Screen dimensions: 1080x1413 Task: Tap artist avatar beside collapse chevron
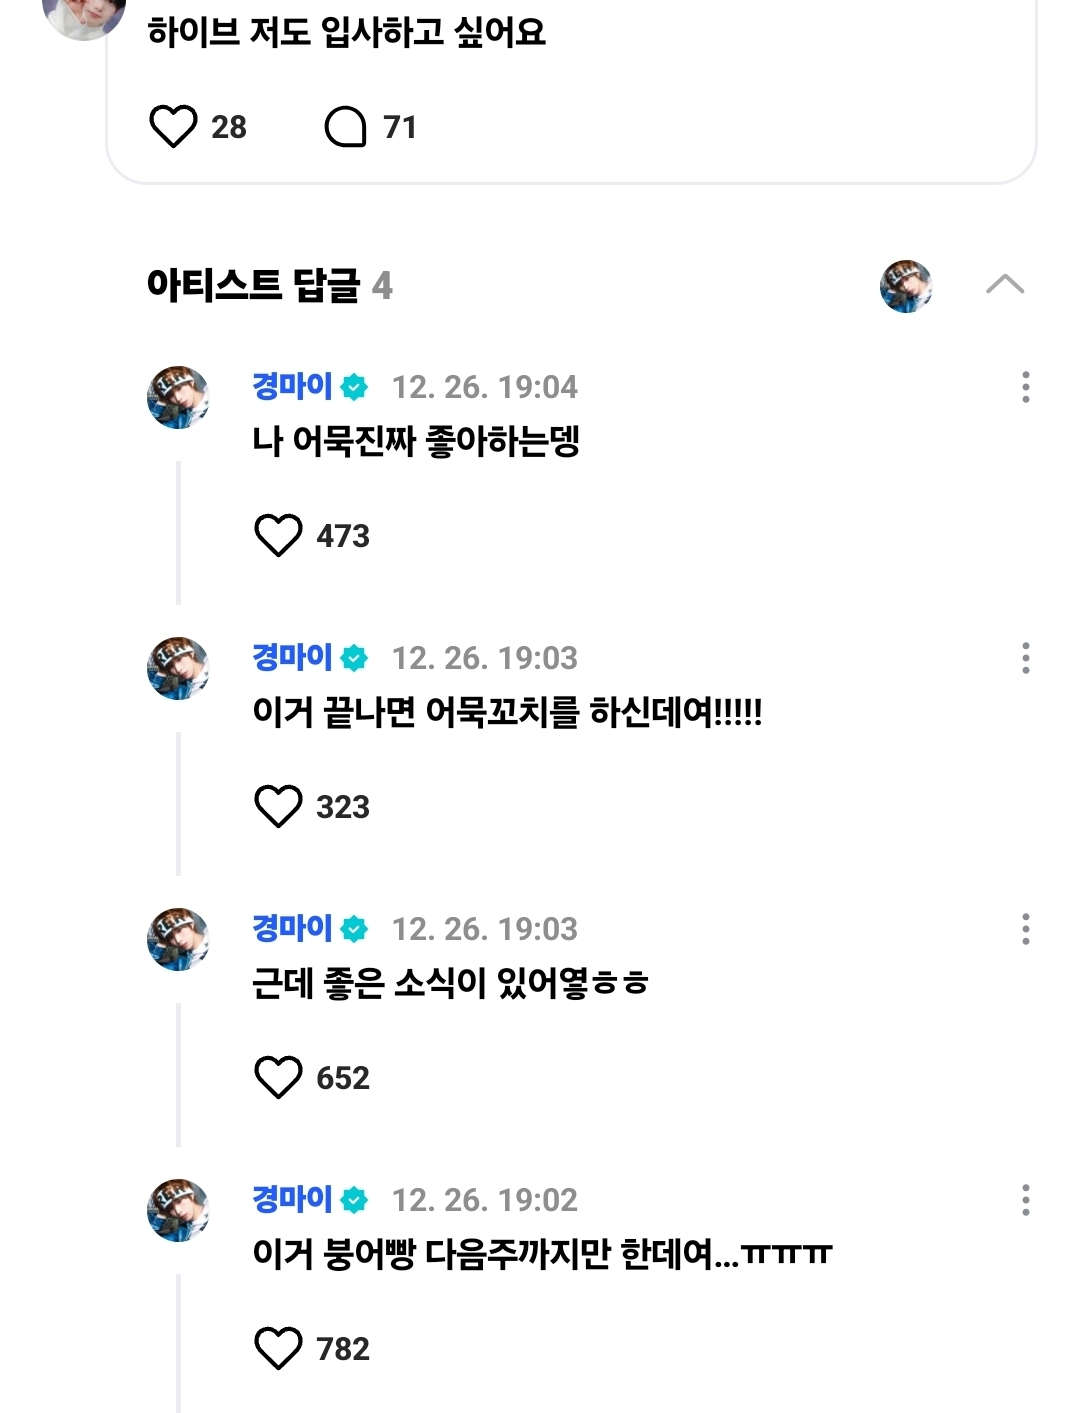tap(906, 286)
